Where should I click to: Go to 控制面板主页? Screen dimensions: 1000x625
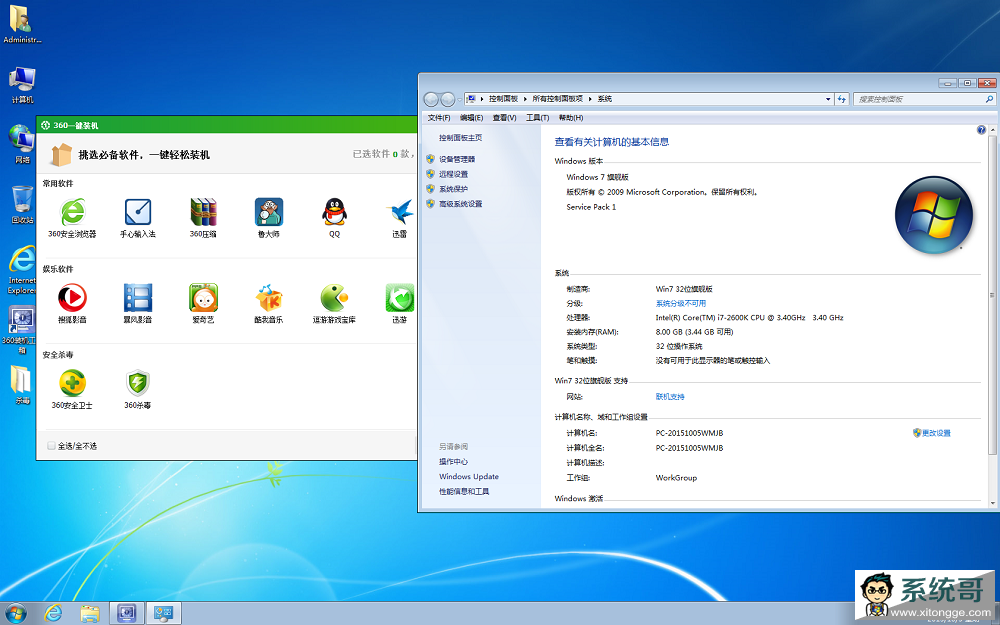(x=460, y=138)
